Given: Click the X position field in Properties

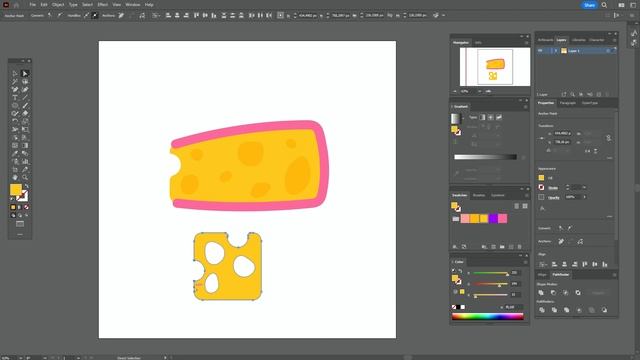Looking at the screenshot, I should pyautogui.click(x=563, y=133).
